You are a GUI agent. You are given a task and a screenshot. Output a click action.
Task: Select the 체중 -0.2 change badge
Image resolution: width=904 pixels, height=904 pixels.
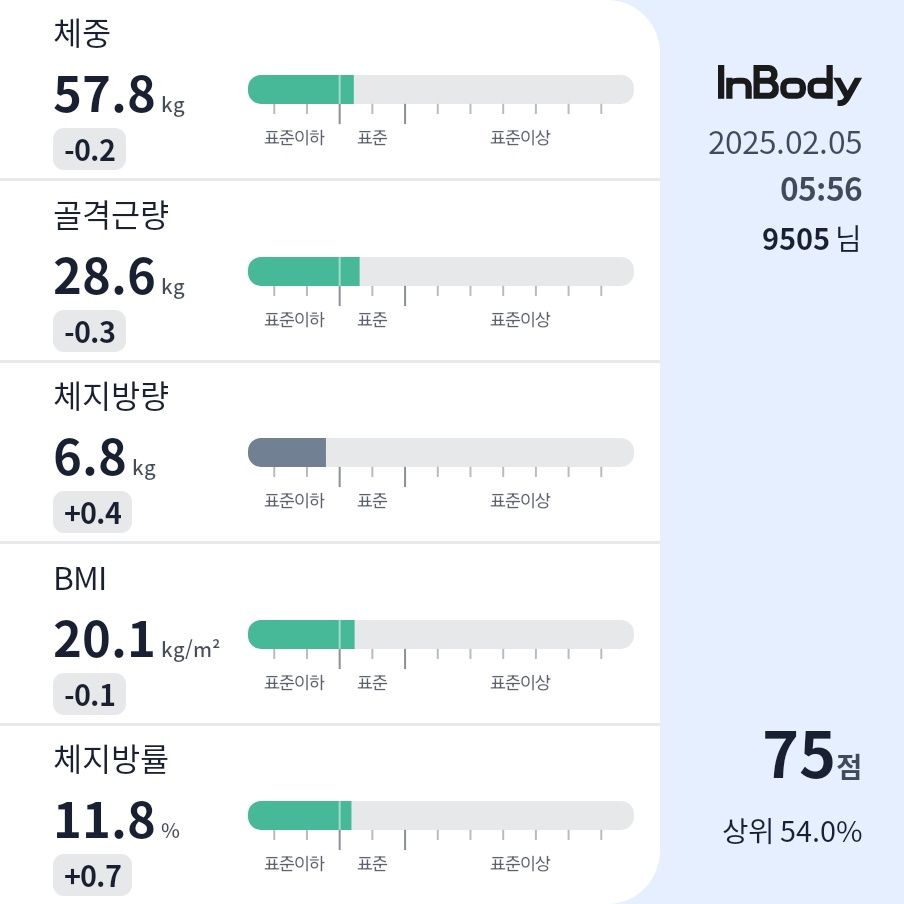point(89,149)
